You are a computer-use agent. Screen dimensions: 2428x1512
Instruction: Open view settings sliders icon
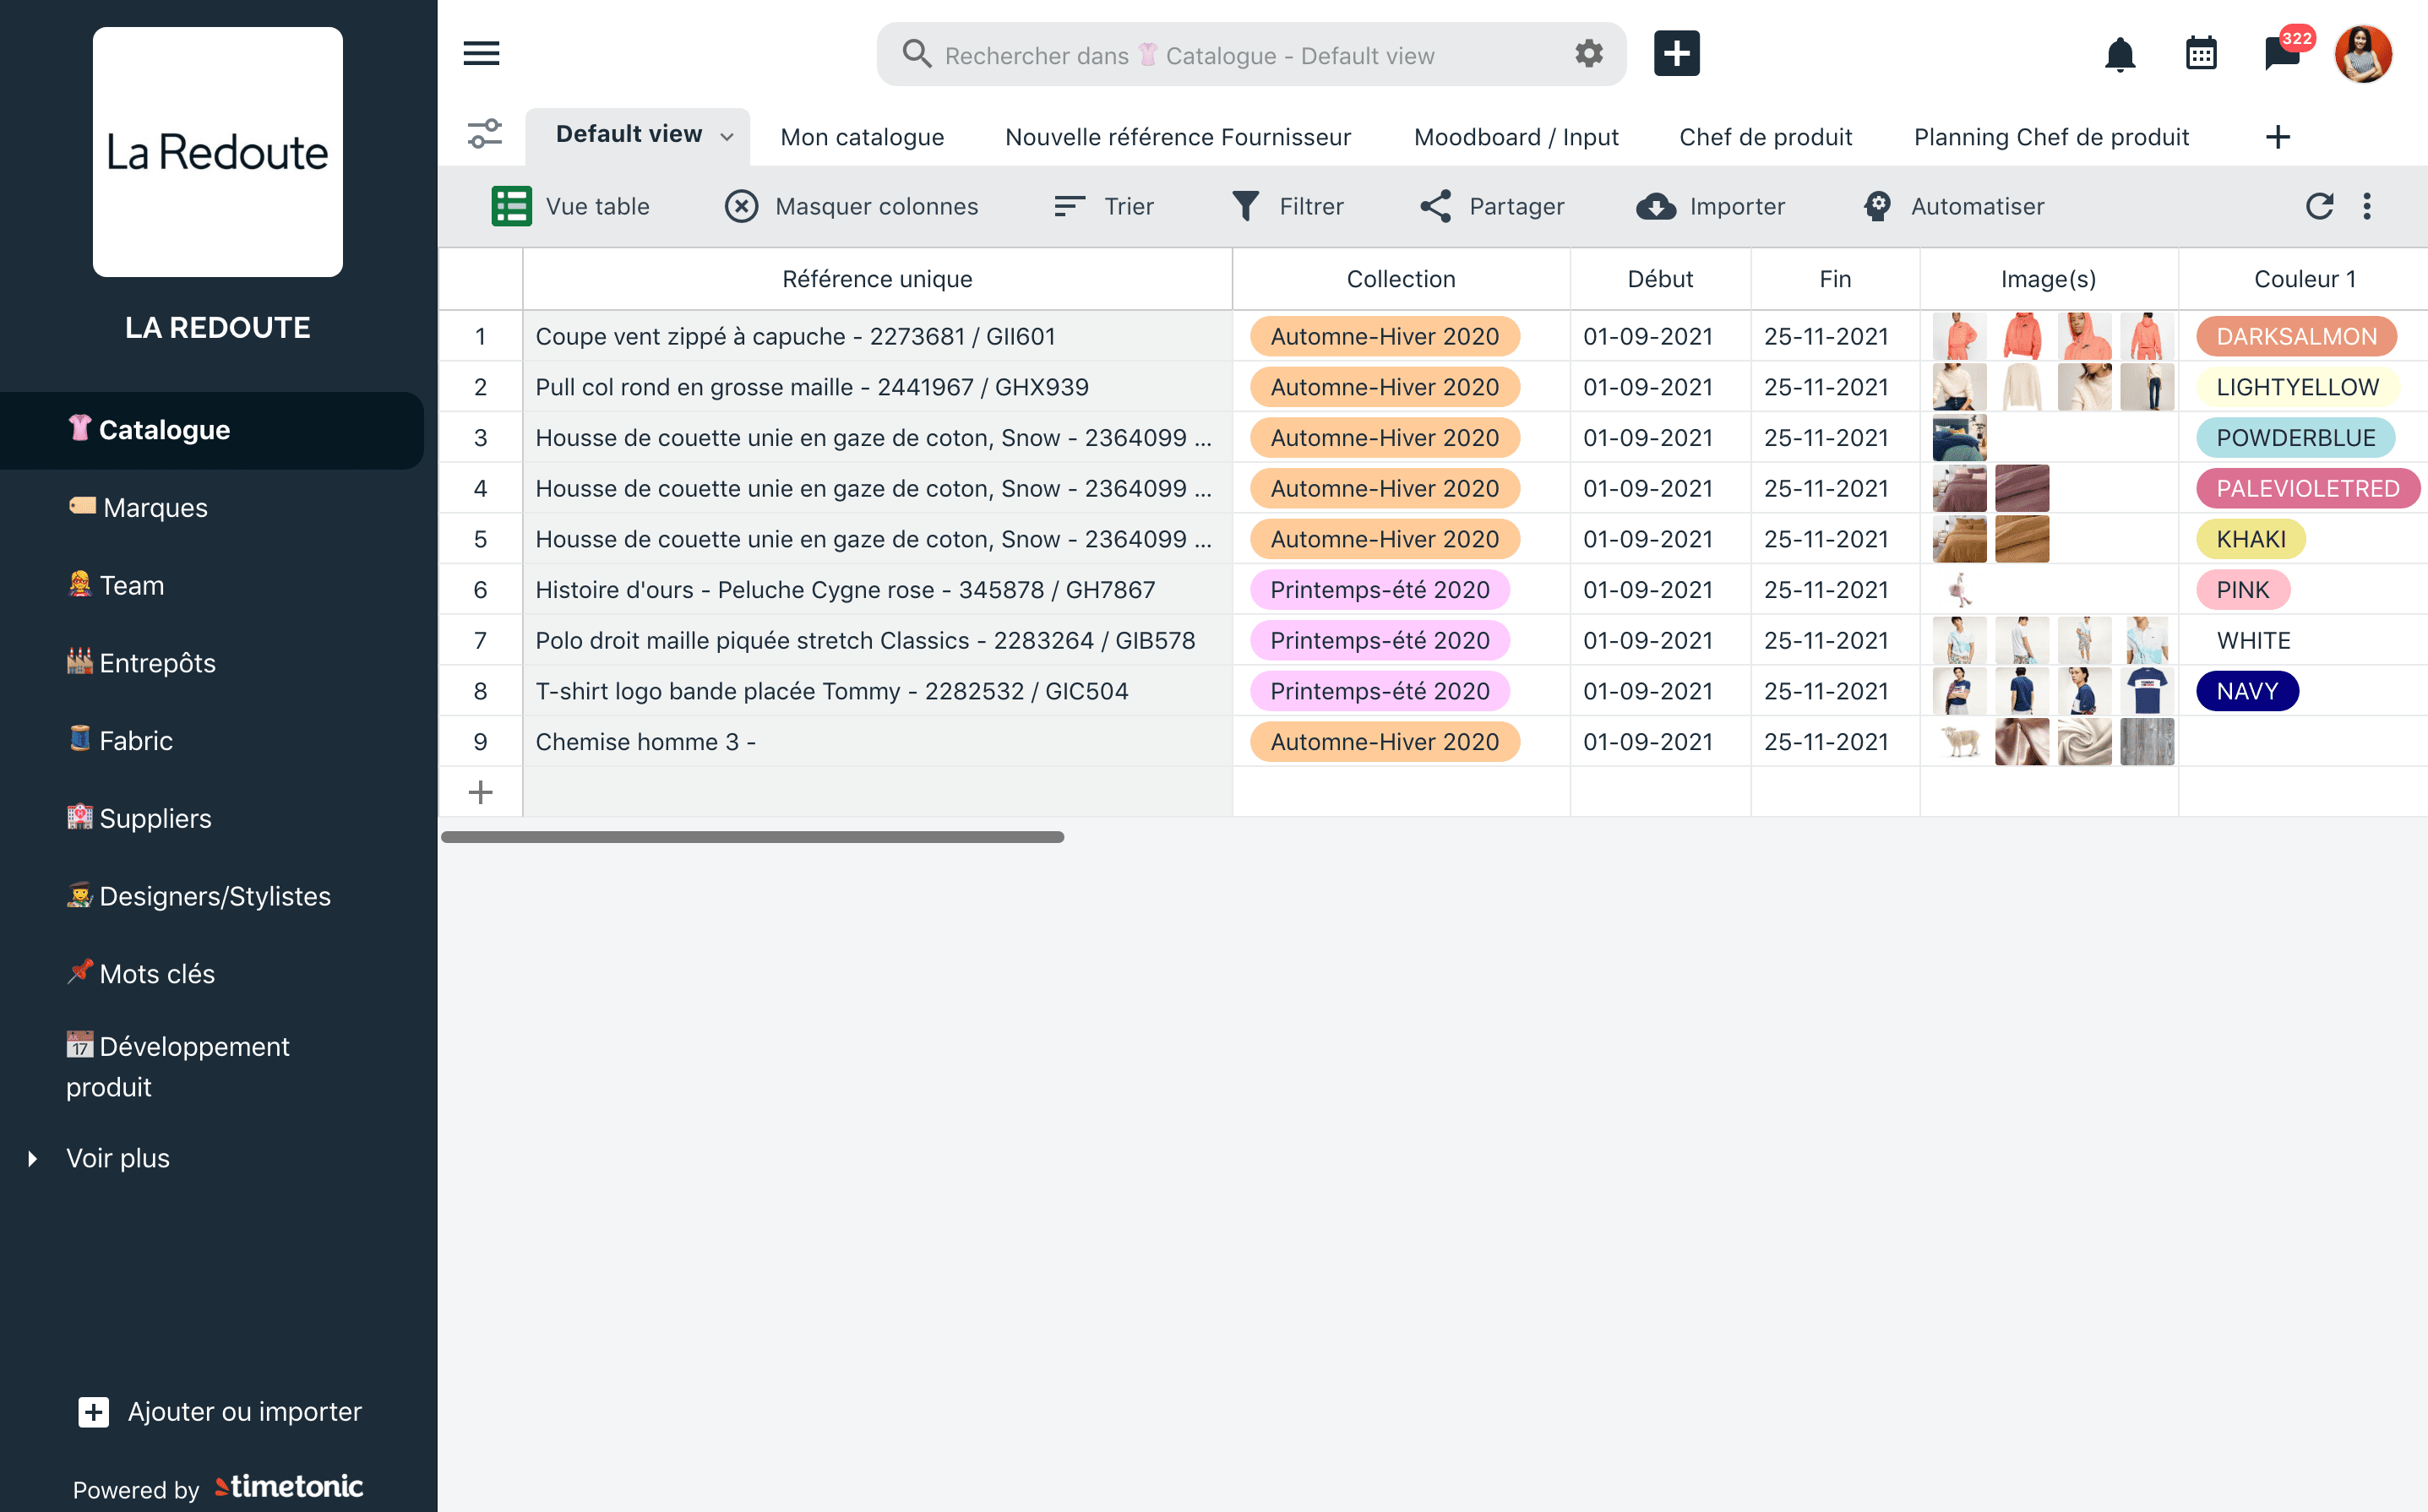485,134
